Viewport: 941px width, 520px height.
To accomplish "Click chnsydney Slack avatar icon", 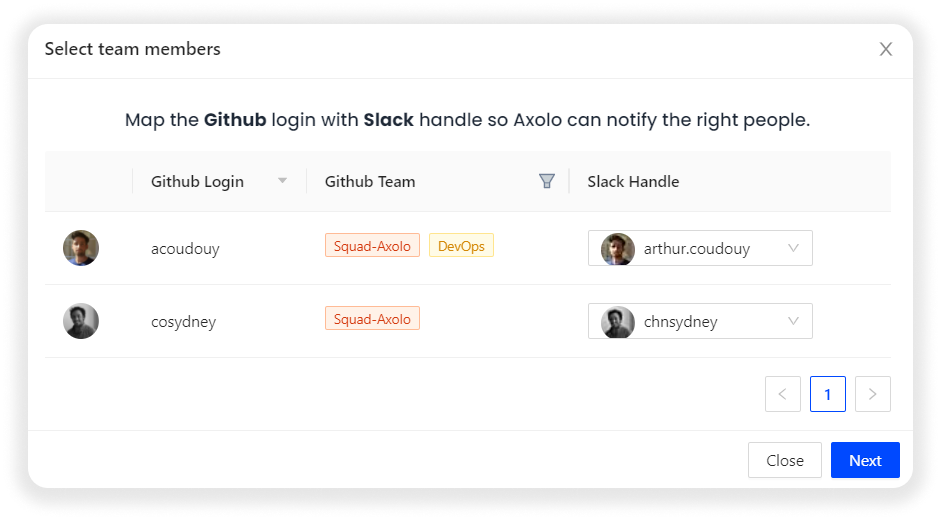I will click(618, 322).
